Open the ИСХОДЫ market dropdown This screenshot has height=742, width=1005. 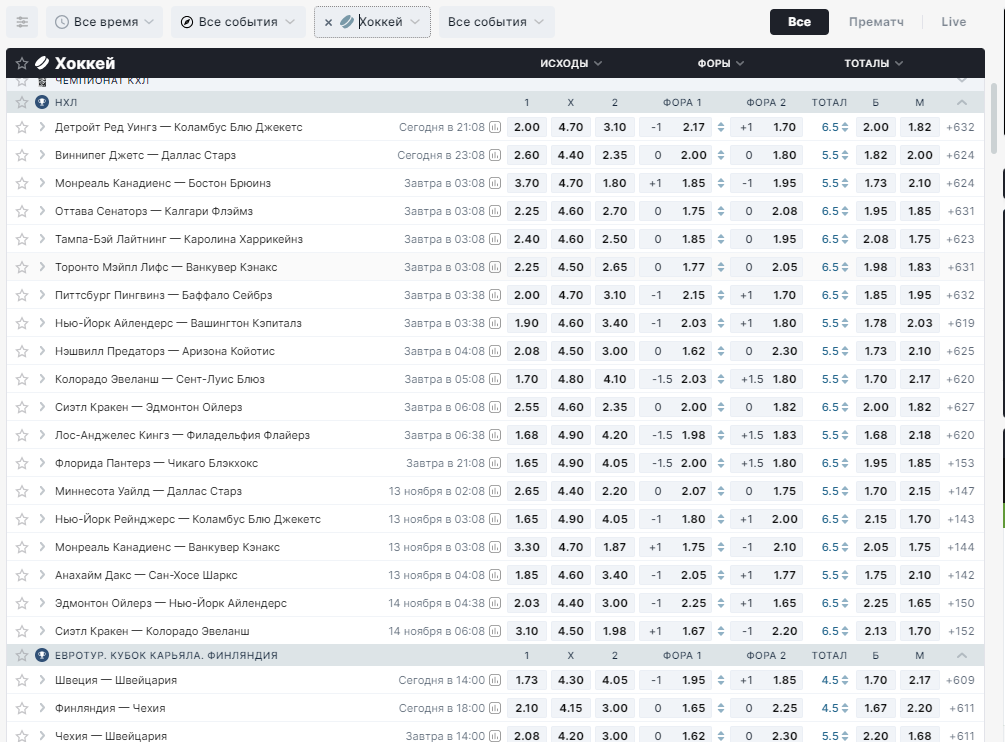pyautogui.click(x=570, y=63)
